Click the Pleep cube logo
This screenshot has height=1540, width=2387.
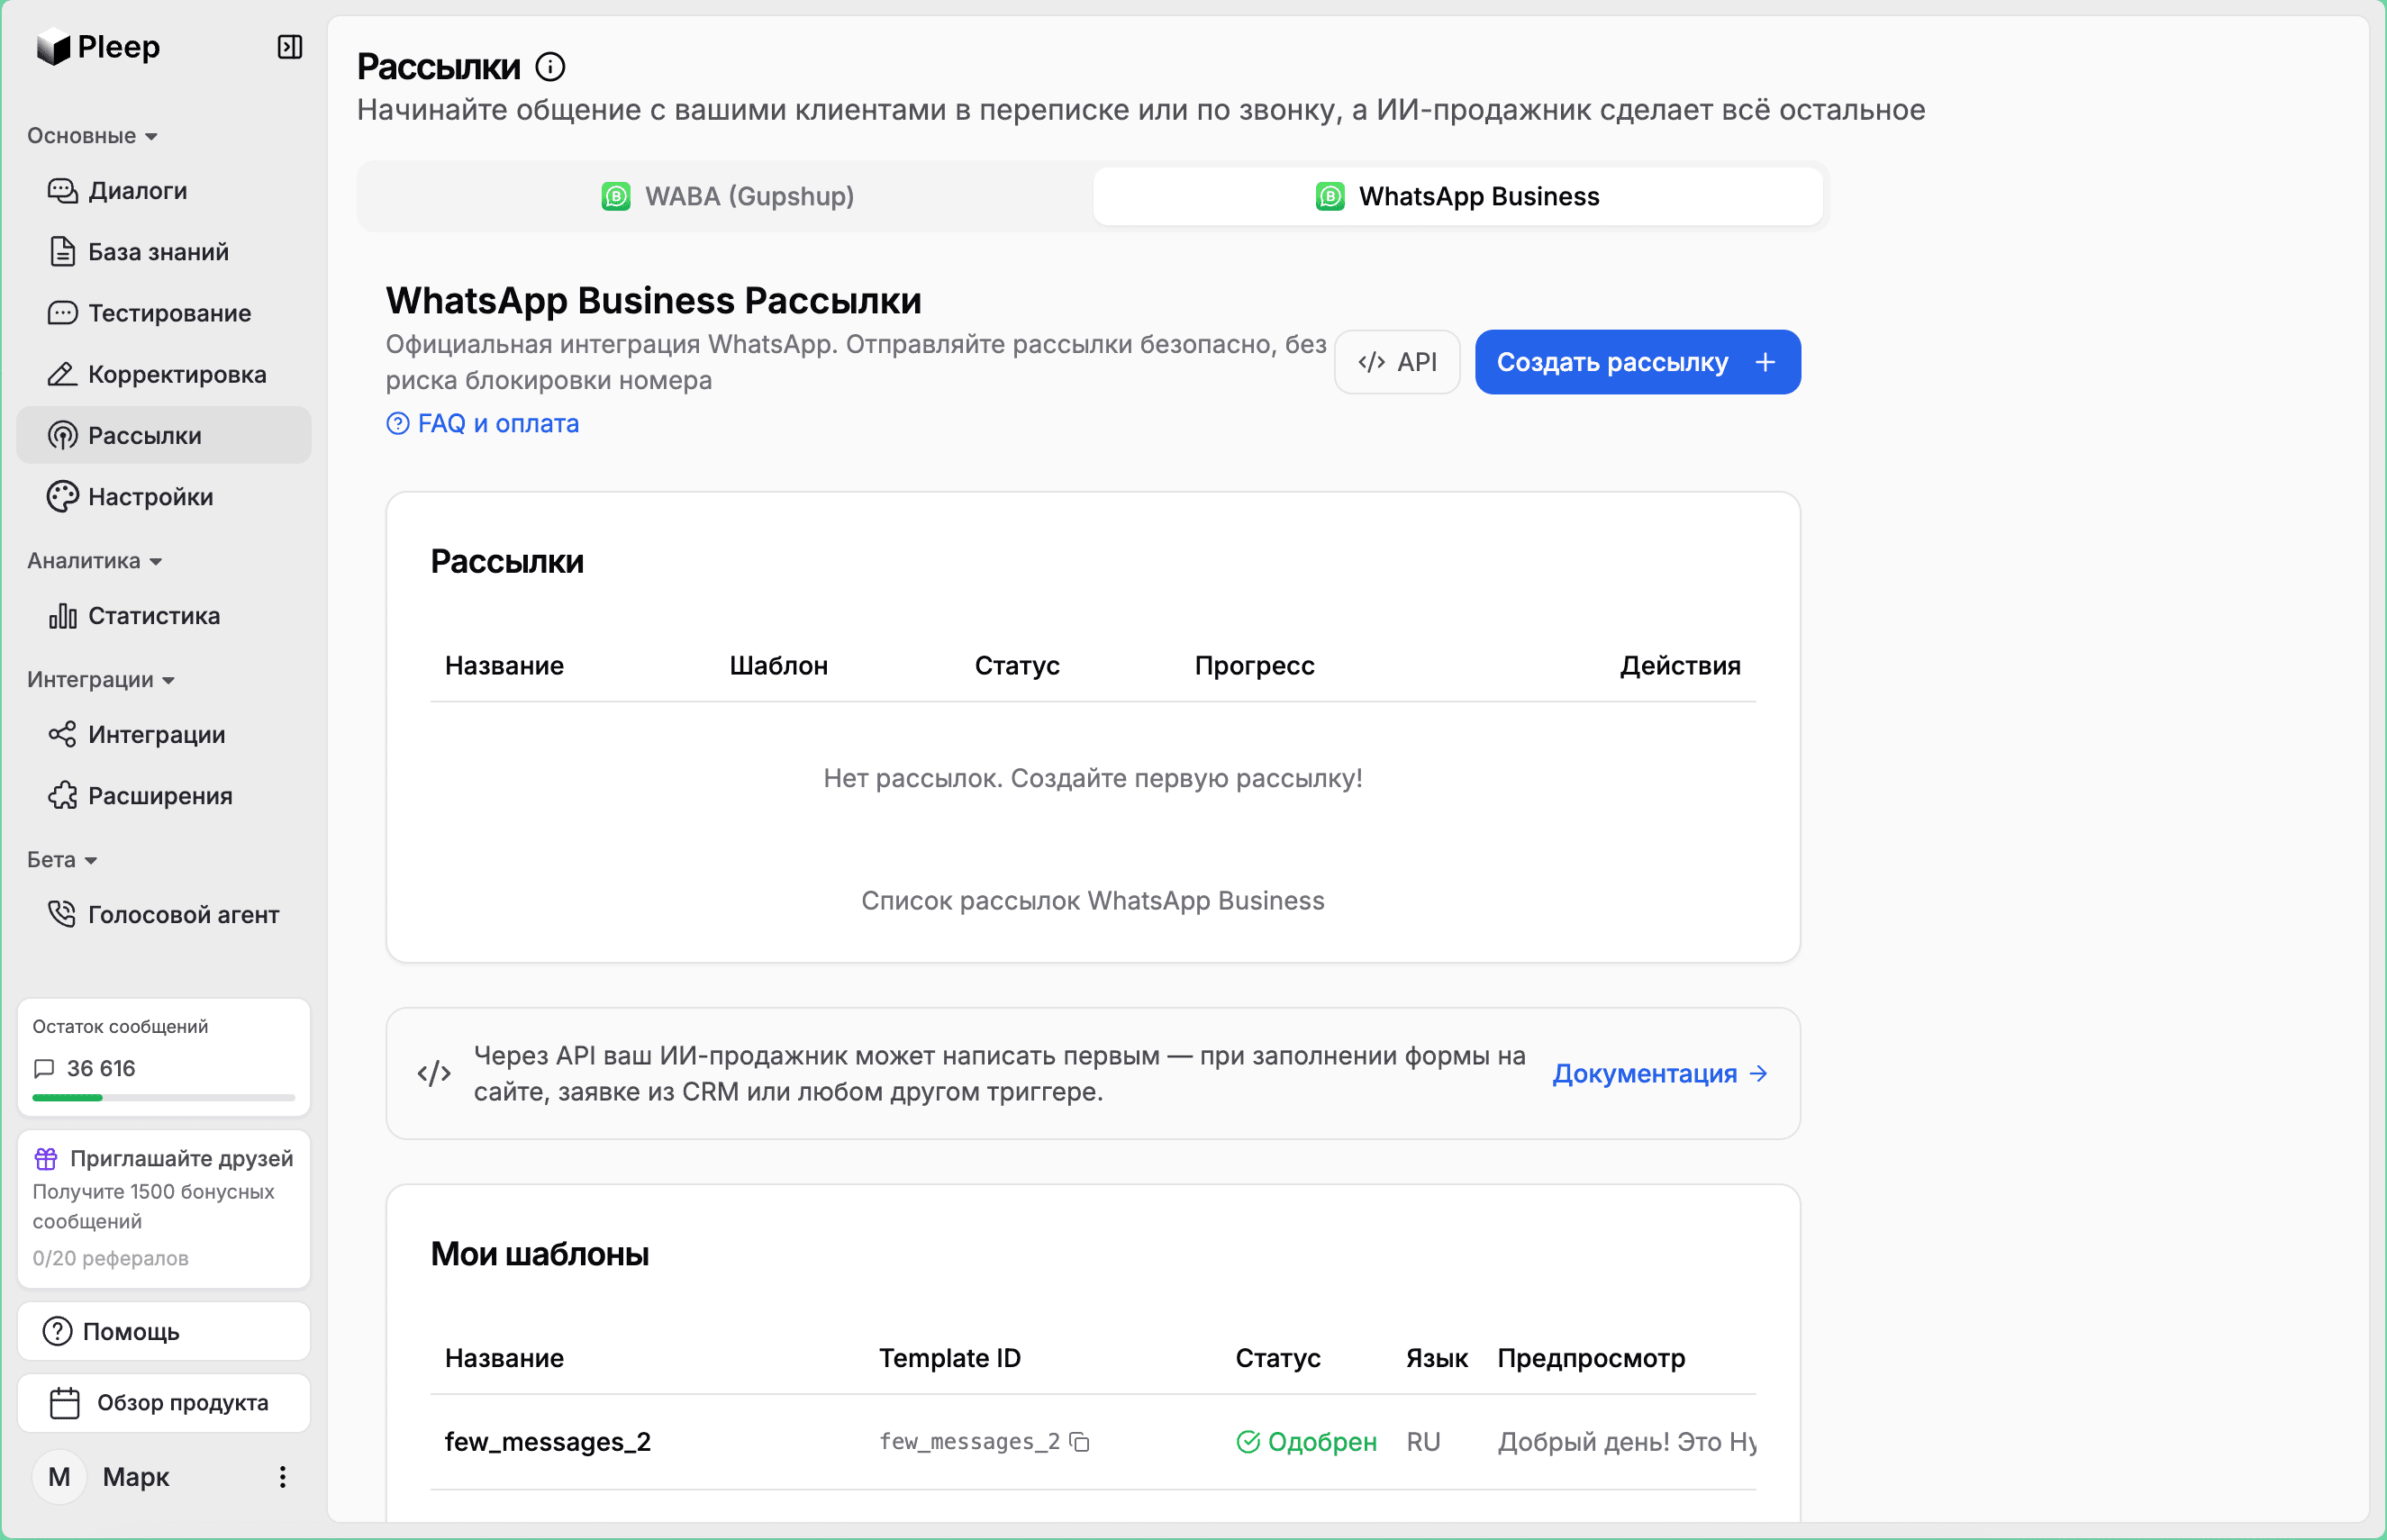(53, 47)
